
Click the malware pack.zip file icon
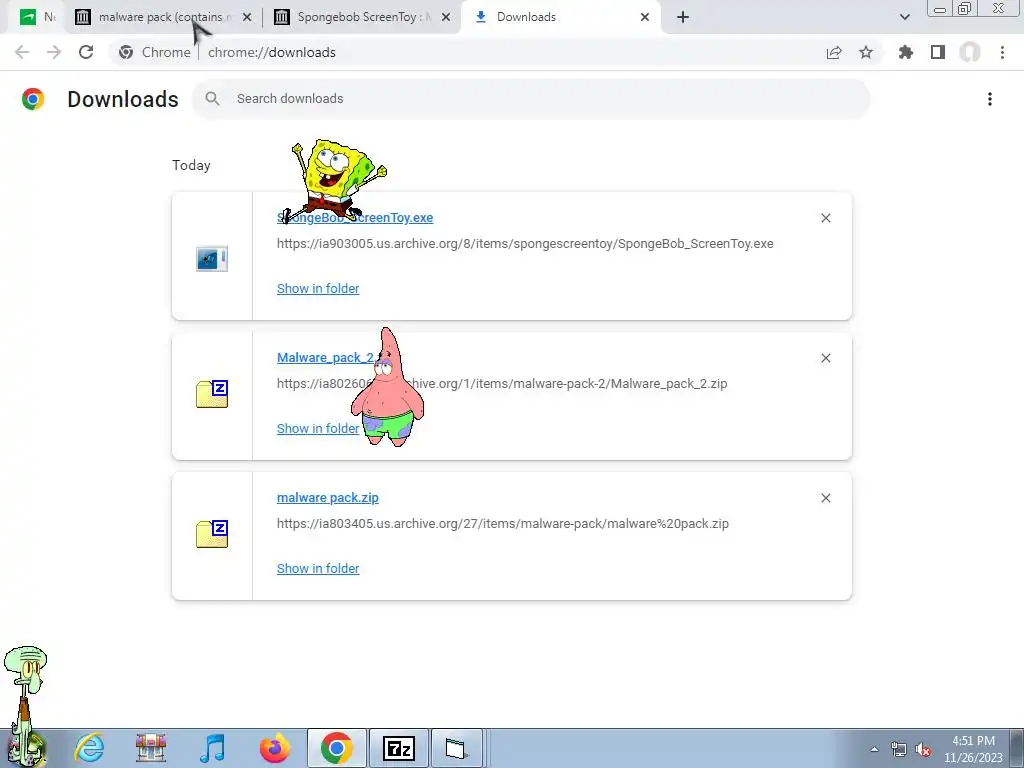[x=212, y=534]
